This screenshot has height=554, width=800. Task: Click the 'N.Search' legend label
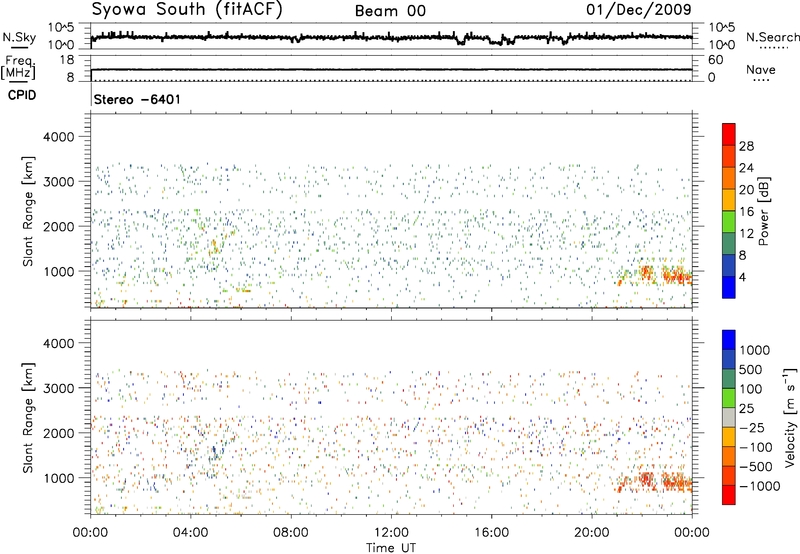pos(772,37)
